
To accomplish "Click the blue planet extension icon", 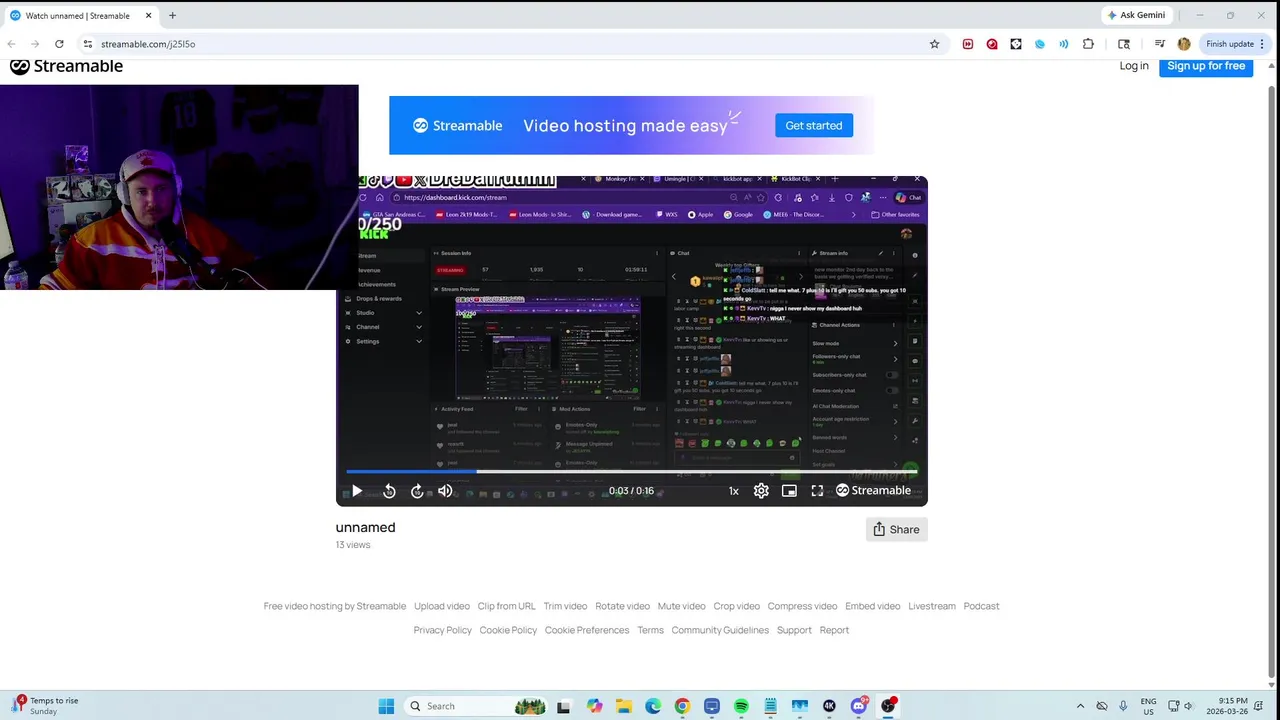I will pyautogui.click(x=1040, y=44).
